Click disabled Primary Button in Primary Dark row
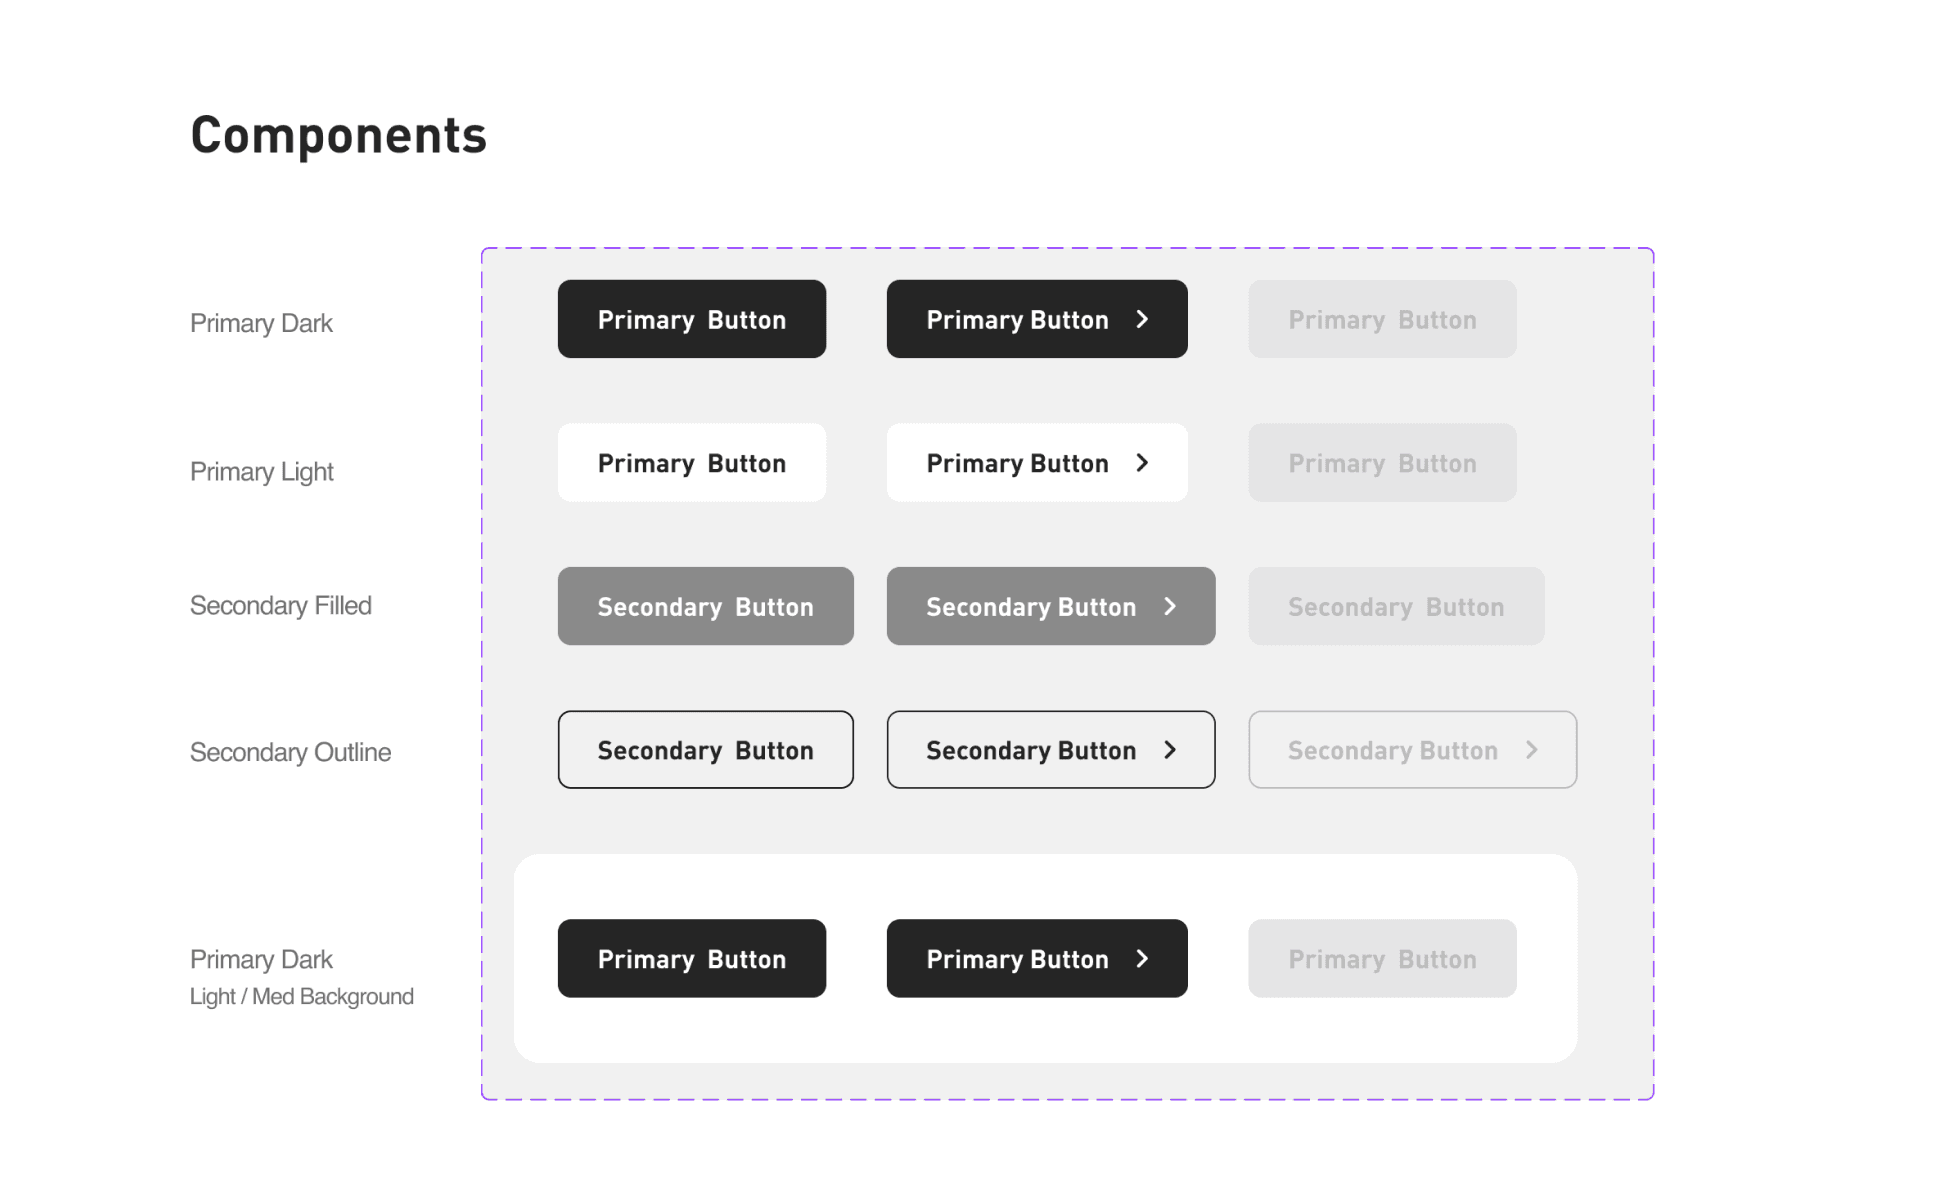The width and height of the screenshot is (1960, 1200). point(1382,319)
